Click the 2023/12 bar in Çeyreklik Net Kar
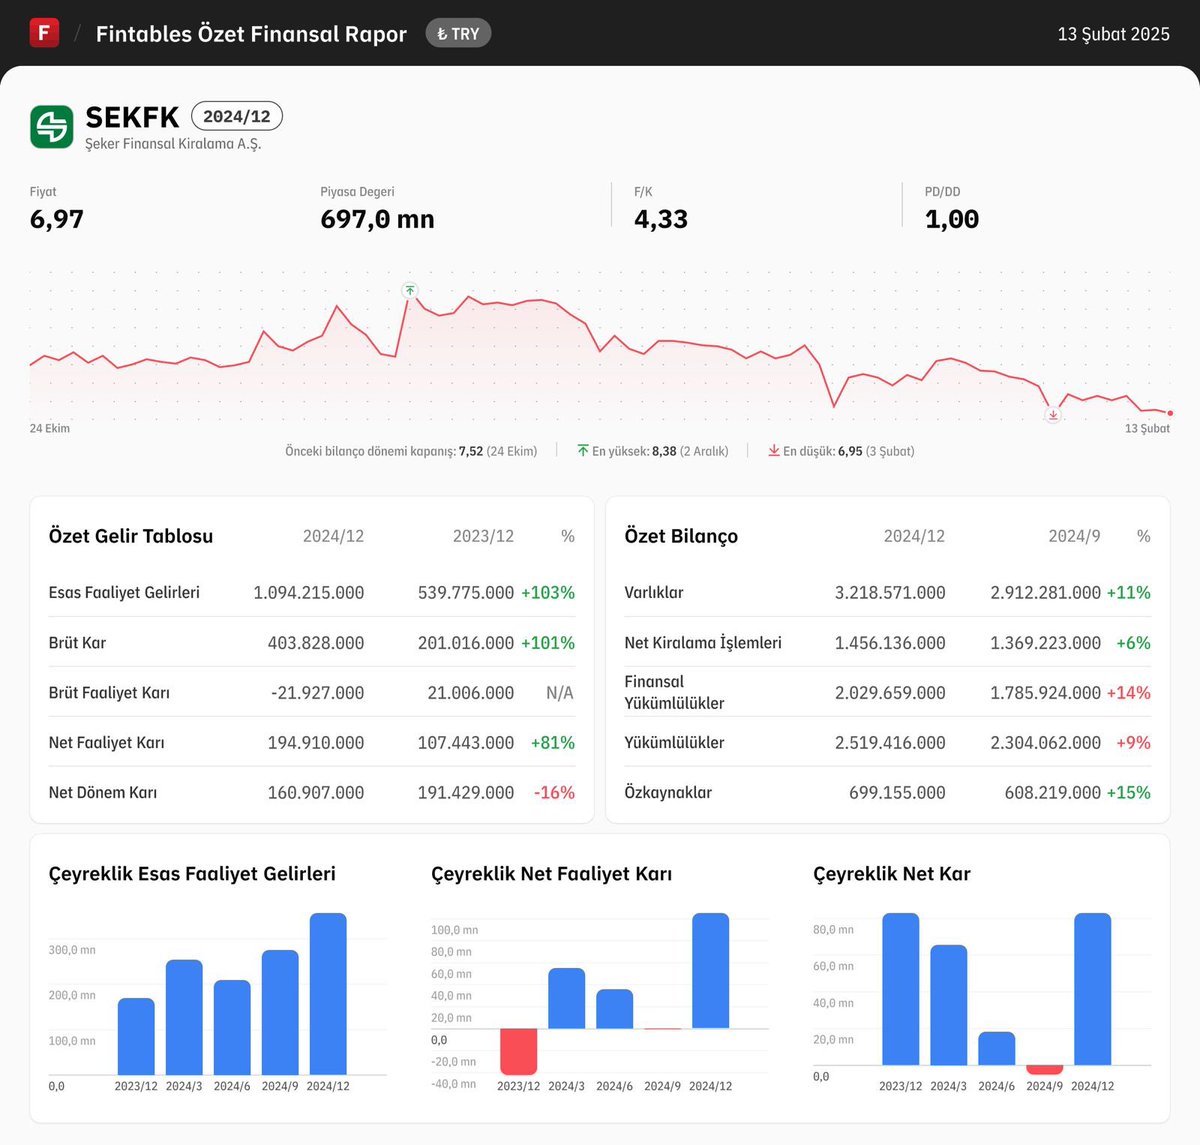This screenshot has height=1145, width=1200. (x=900, y=989)
